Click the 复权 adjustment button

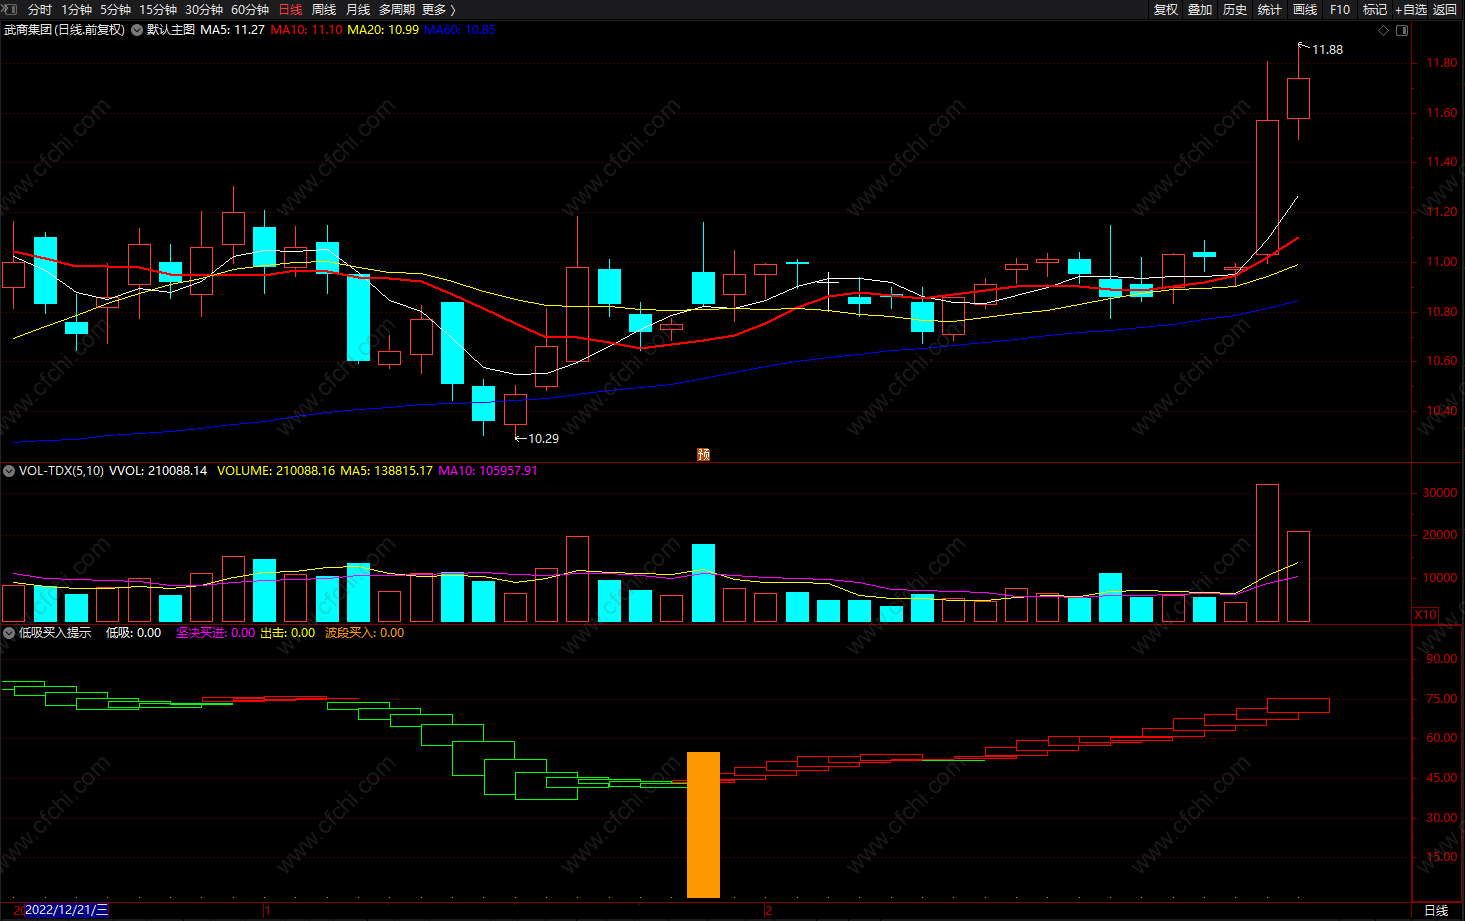(x=1166, y=9)
